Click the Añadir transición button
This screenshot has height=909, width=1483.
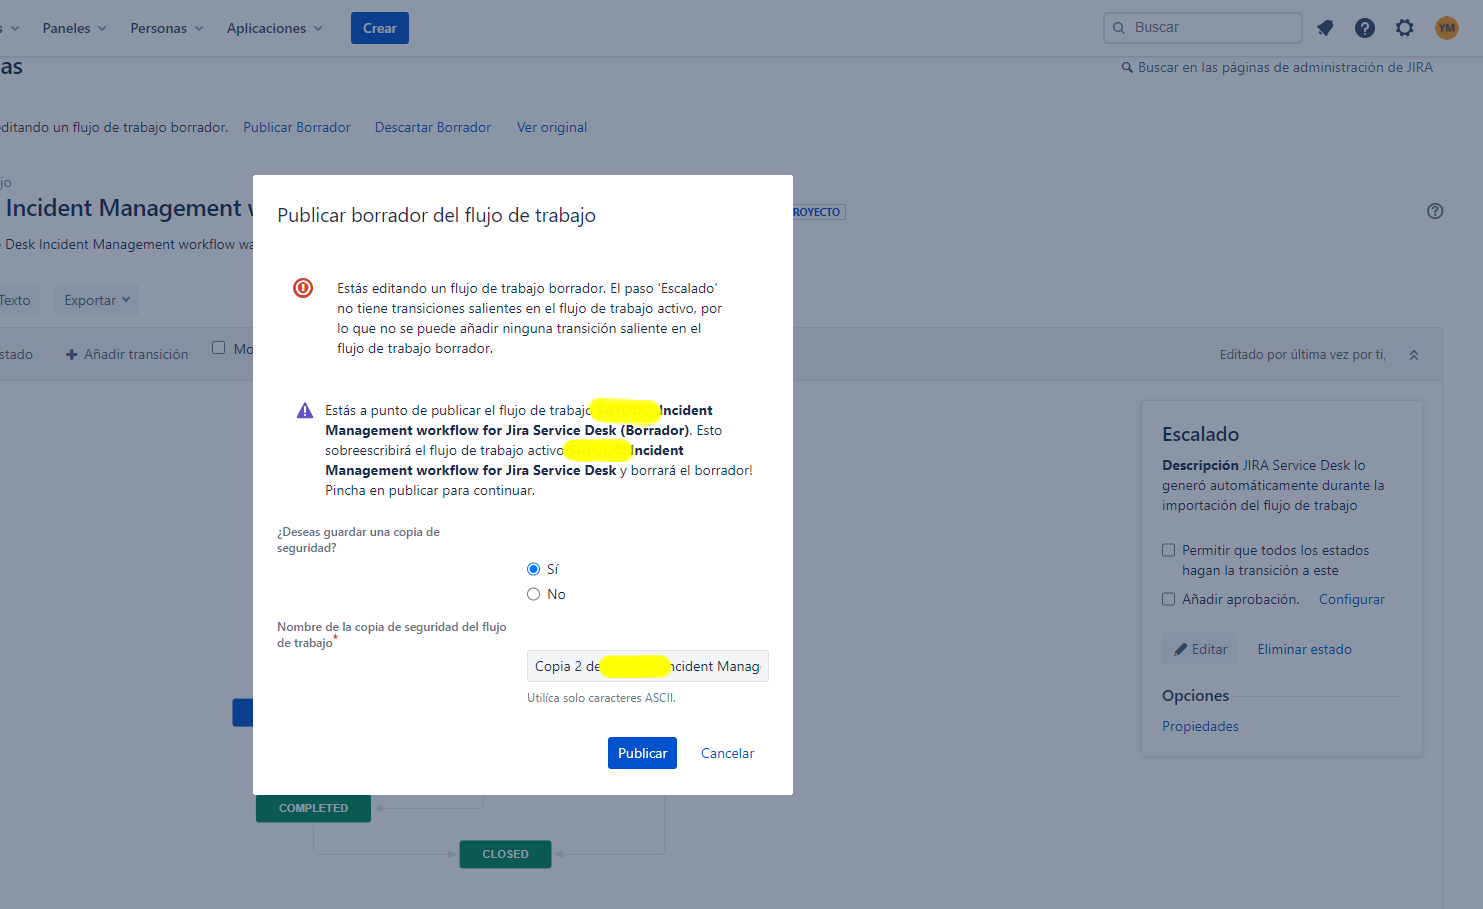coord(127,354)
